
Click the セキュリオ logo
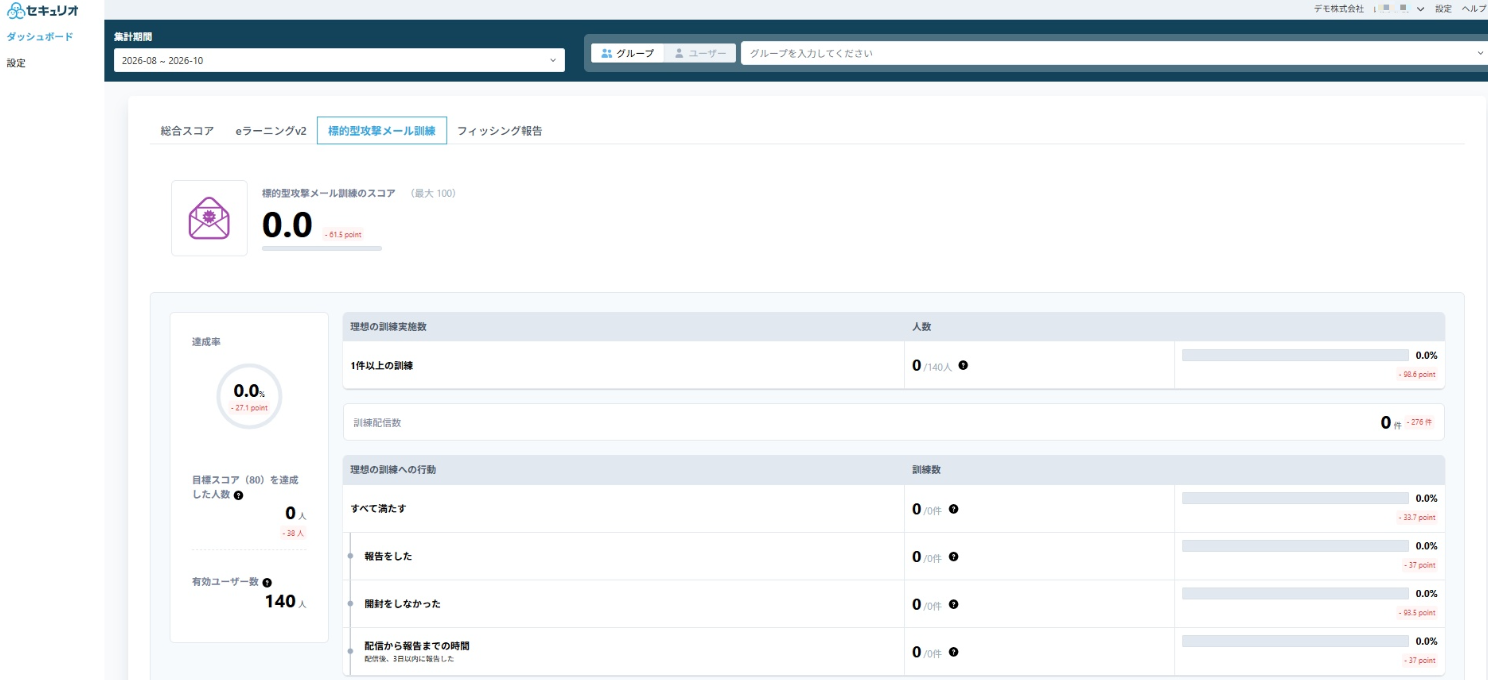[43, 10]
